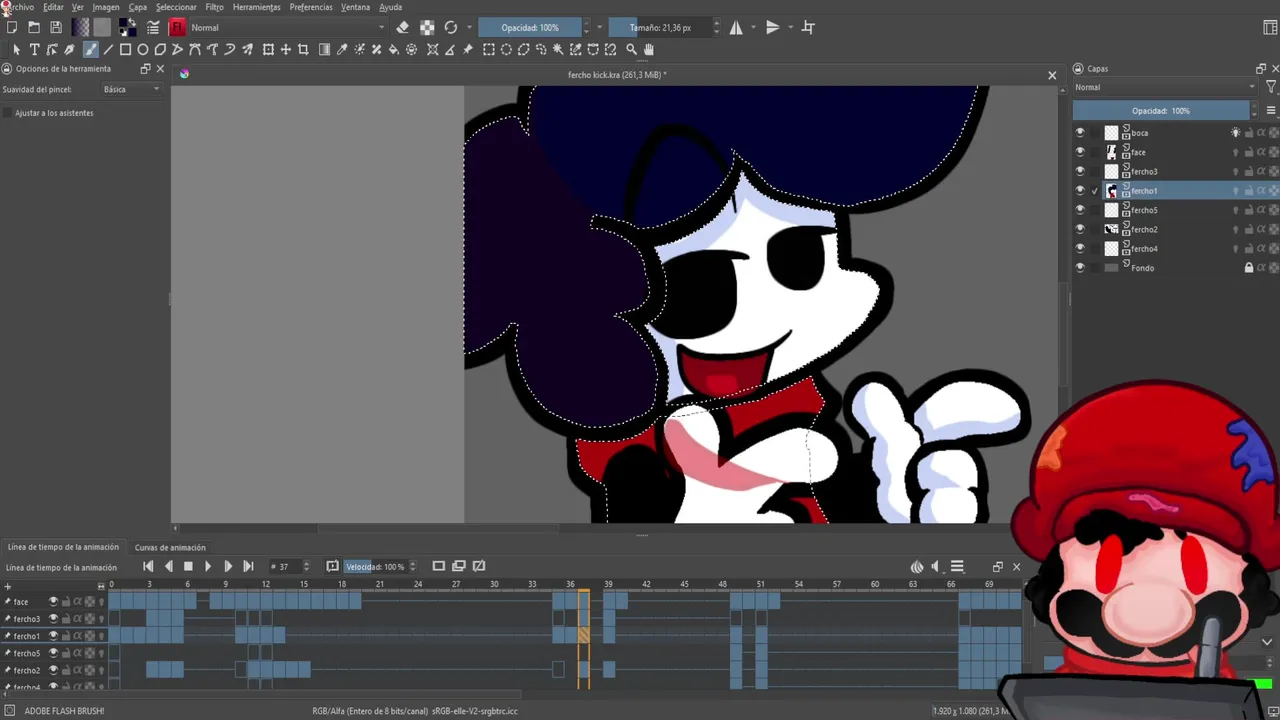Select the move layer tool
Image resolution: width=1280 pixels, height=720 pixels.
point(285,49)
